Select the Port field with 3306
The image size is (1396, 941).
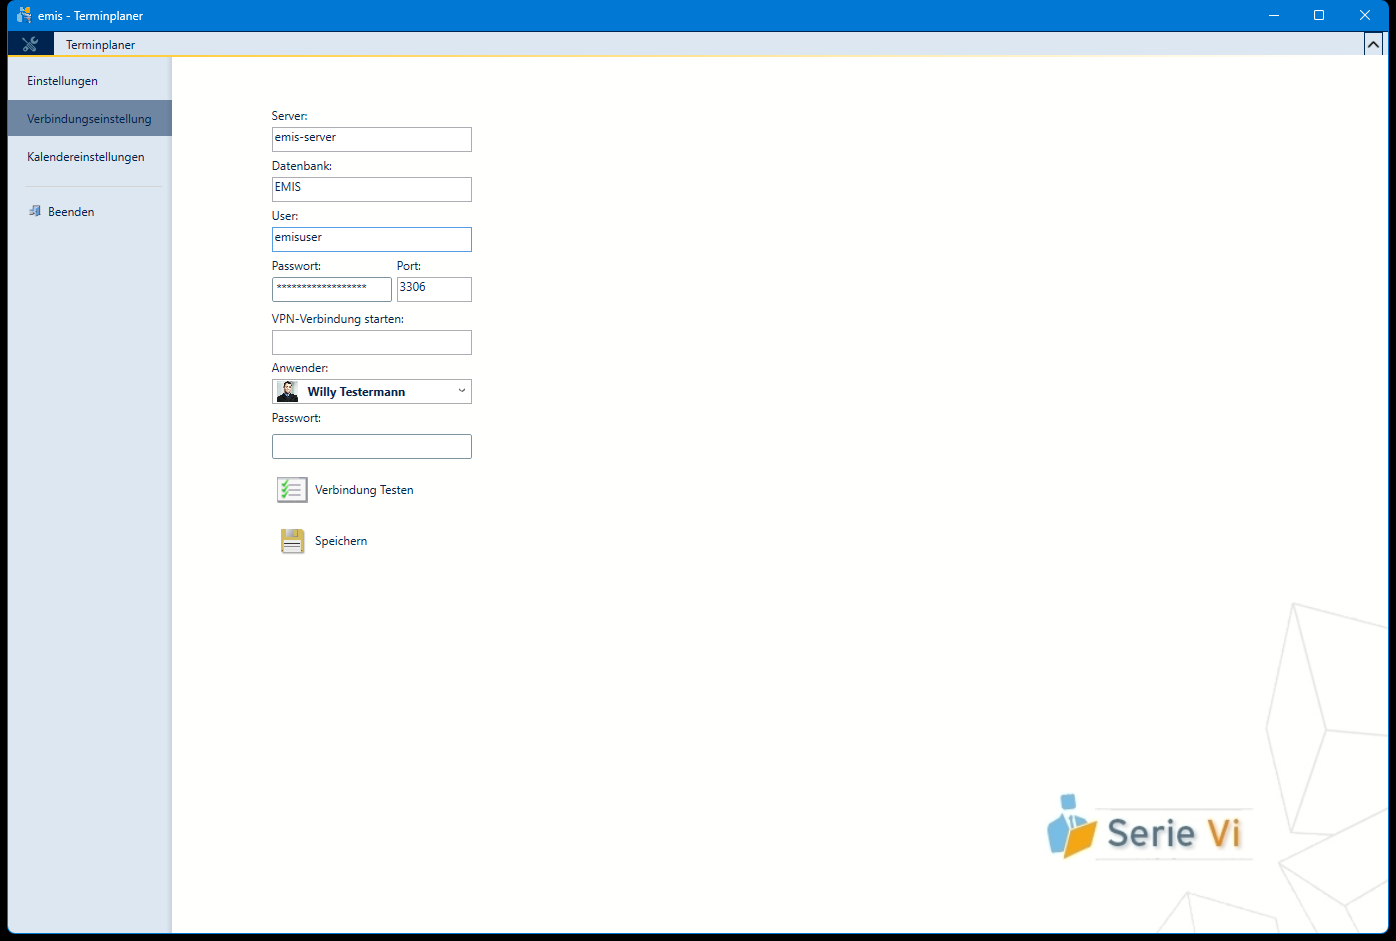(x=434, y=289)
